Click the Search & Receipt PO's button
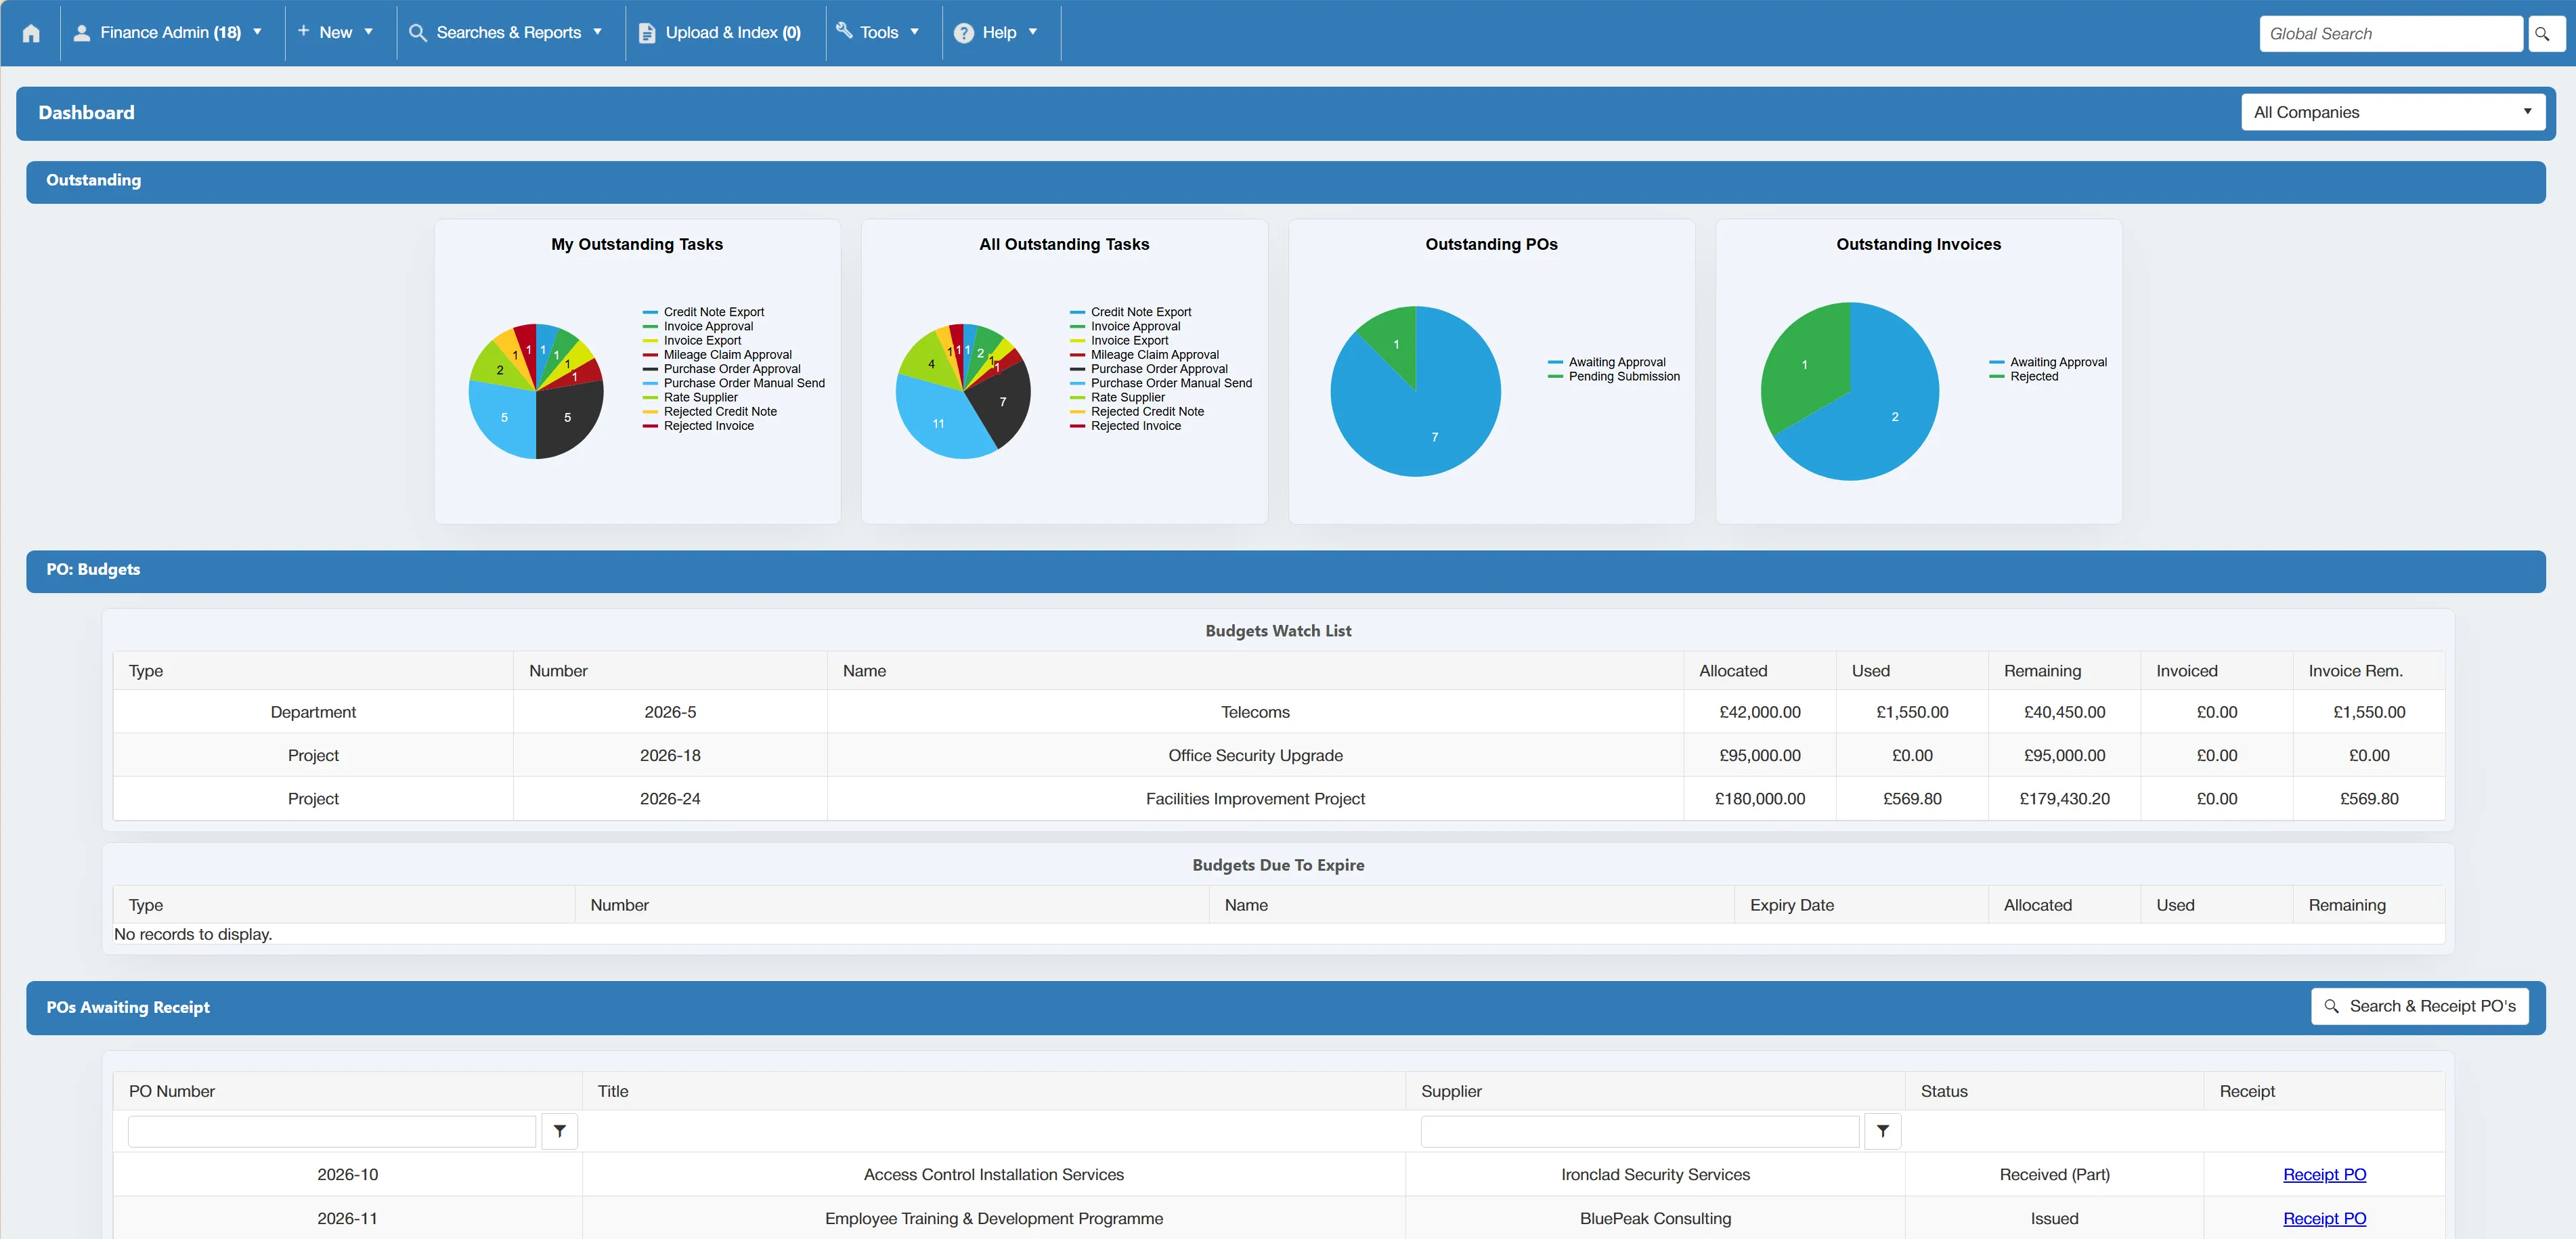This screenshot has width=2576, height=1239. tap(2420, 1006)
